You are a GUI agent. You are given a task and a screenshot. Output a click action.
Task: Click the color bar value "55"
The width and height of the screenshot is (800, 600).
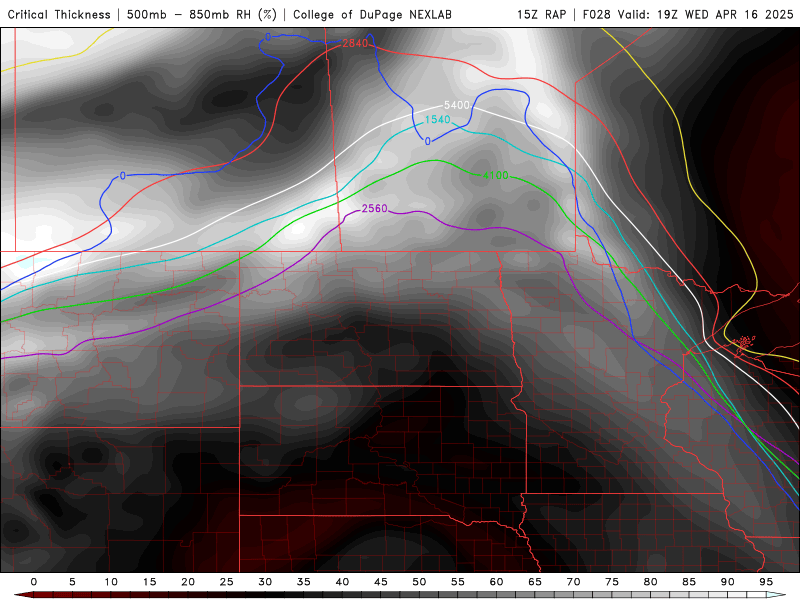pyautogui.click(x=458, y=582)
